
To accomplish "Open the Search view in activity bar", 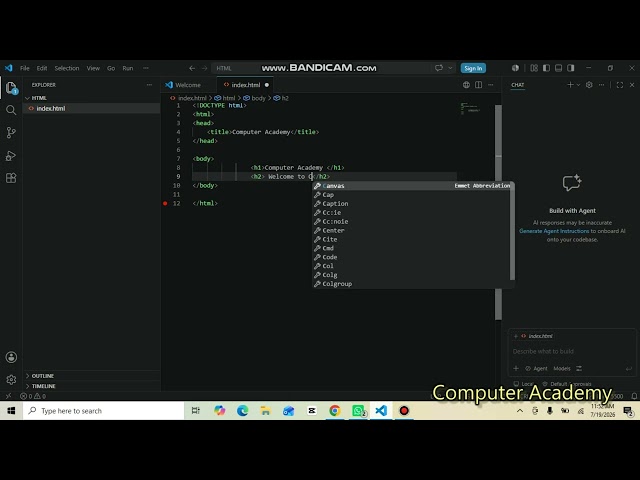I will tap(11, 110).
